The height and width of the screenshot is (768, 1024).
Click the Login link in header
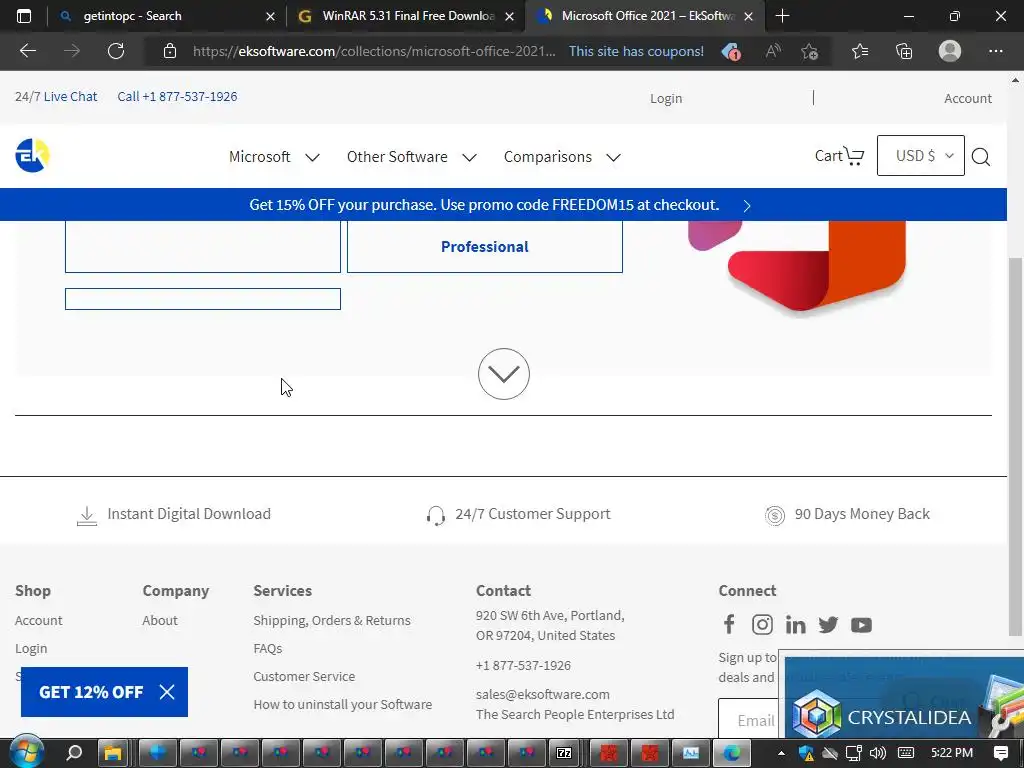pyautogui.click(x=665, y=98)
